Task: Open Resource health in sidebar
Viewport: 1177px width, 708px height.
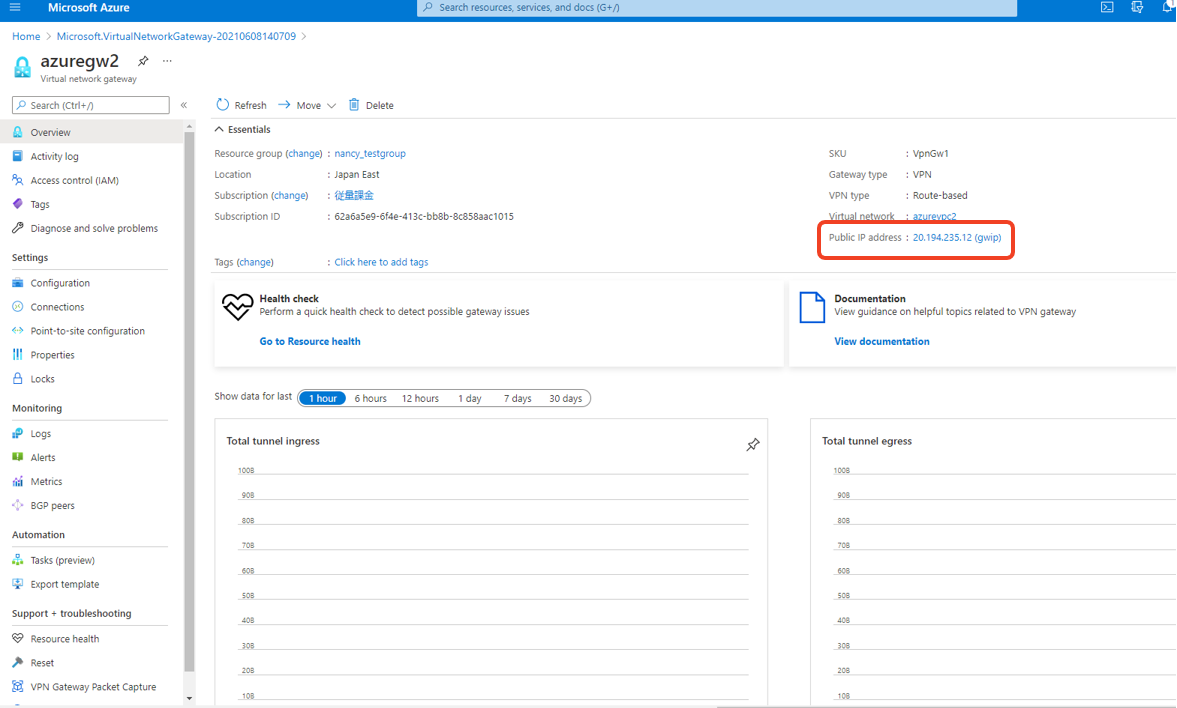Action: coord(65,639)
